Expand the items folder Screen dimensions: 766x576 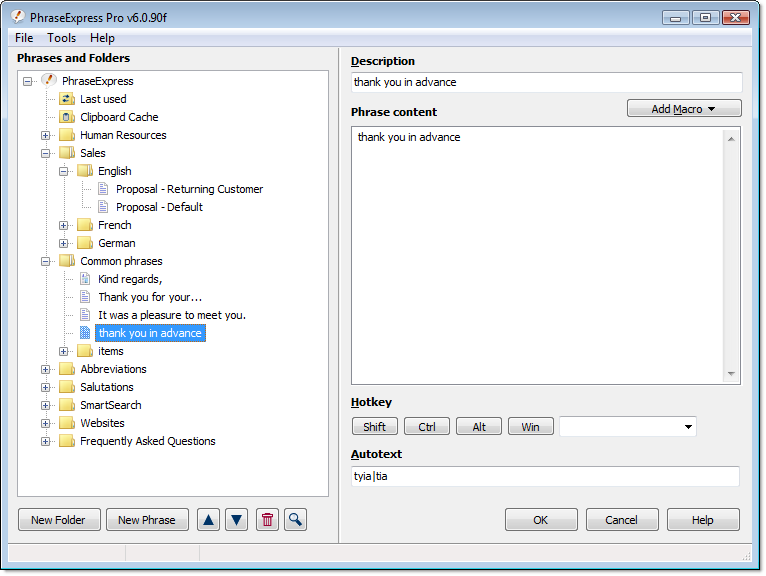tap(64, 351)
